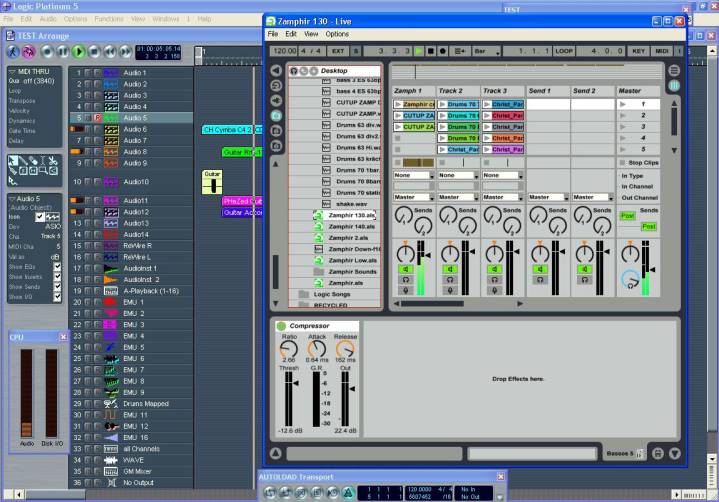719x502 pixels.
Task: Click the arm record button on Track 2
Action: coord(450,290)
